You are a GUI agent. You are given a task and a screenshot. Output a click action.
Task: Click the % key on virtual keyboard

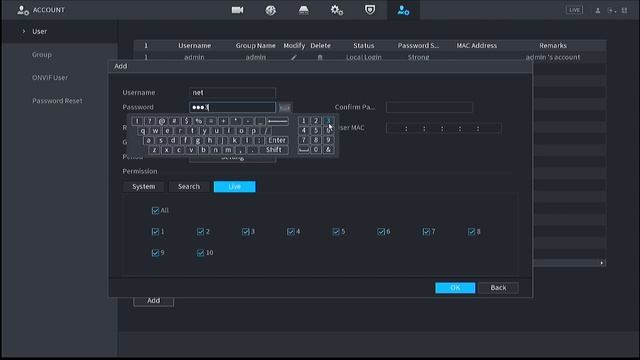pyautogui.click(x=199, y=121)
